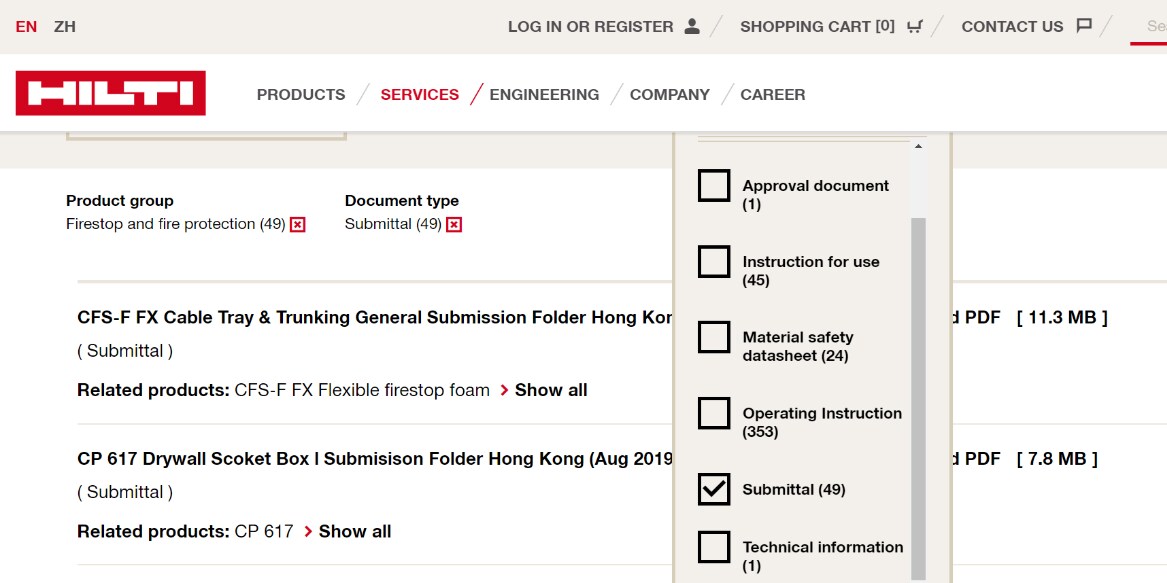Select the Technical information checkbox
Viewport: 1167px width, 583px height.
[714, 547]
